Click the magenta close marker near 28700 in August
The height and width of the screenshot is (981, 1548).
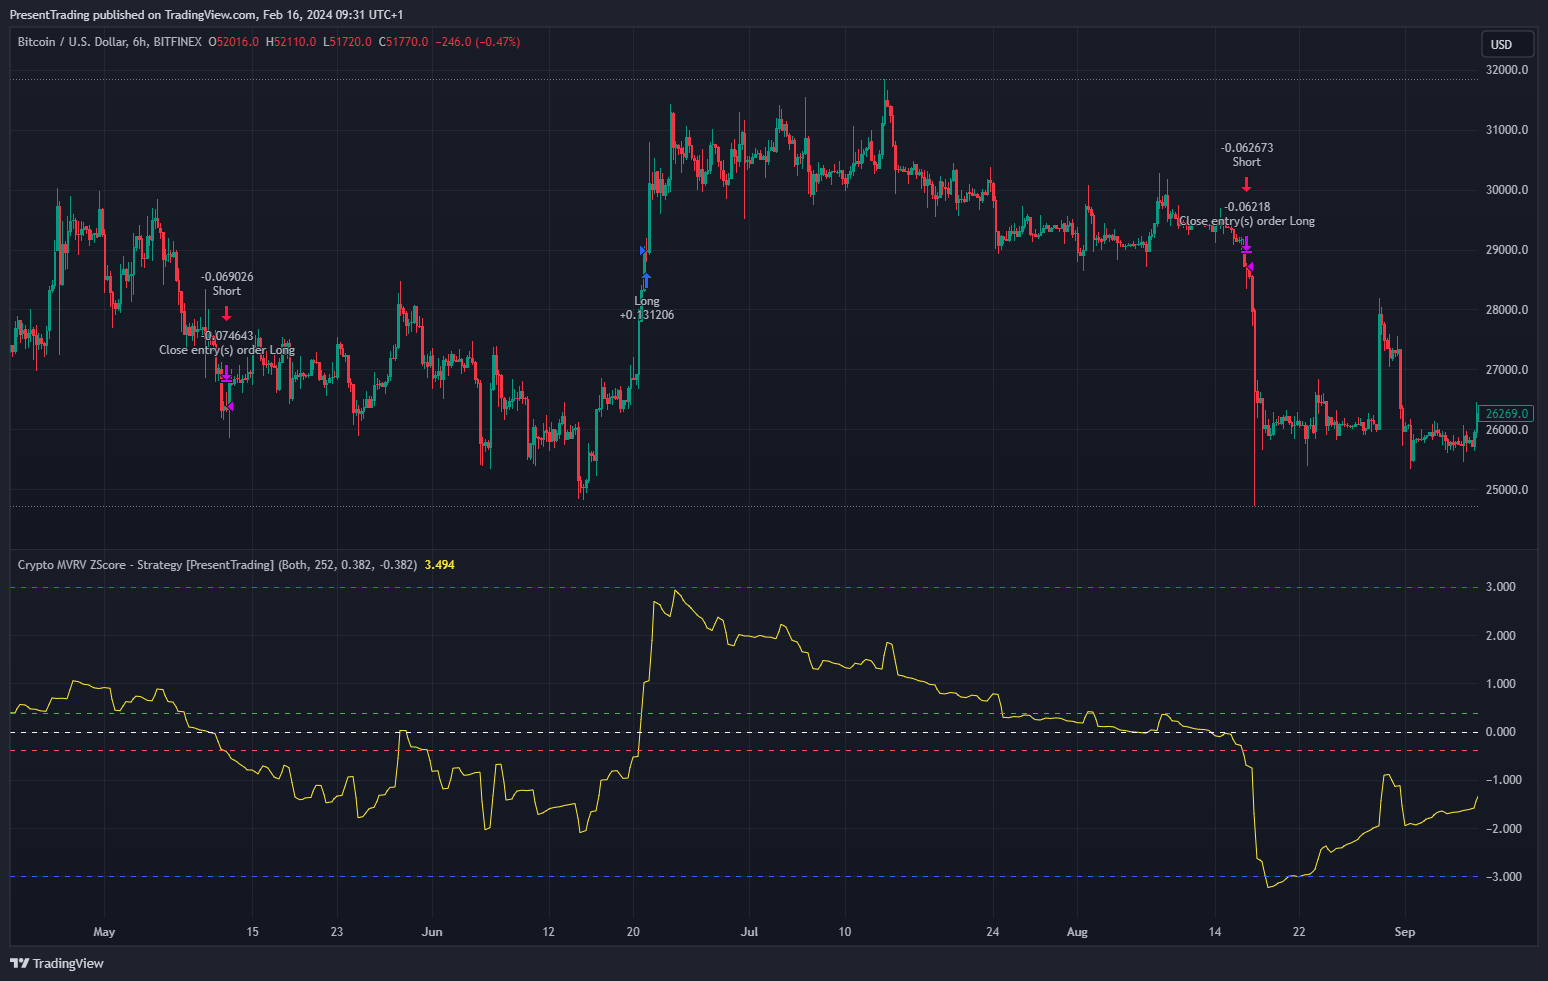(1249, 266)
